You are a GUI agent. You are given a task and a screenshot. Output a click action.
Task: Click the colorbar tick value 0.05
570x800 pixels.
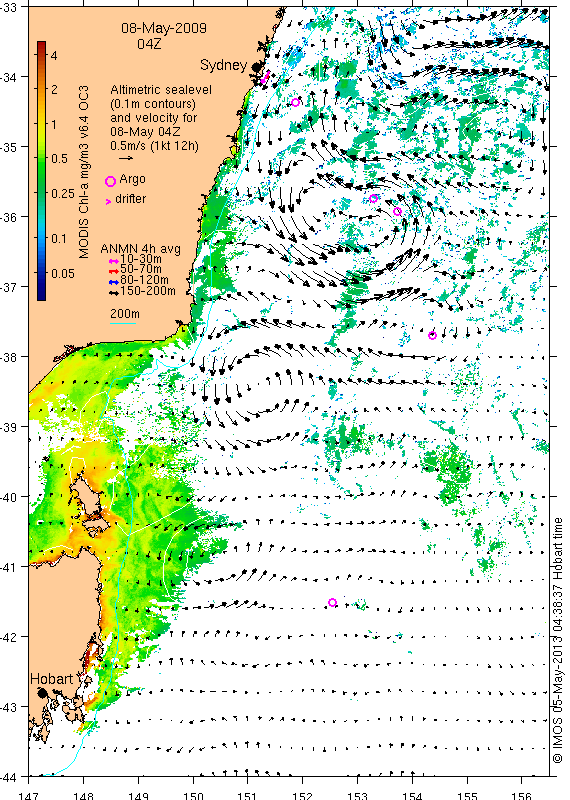63,273
